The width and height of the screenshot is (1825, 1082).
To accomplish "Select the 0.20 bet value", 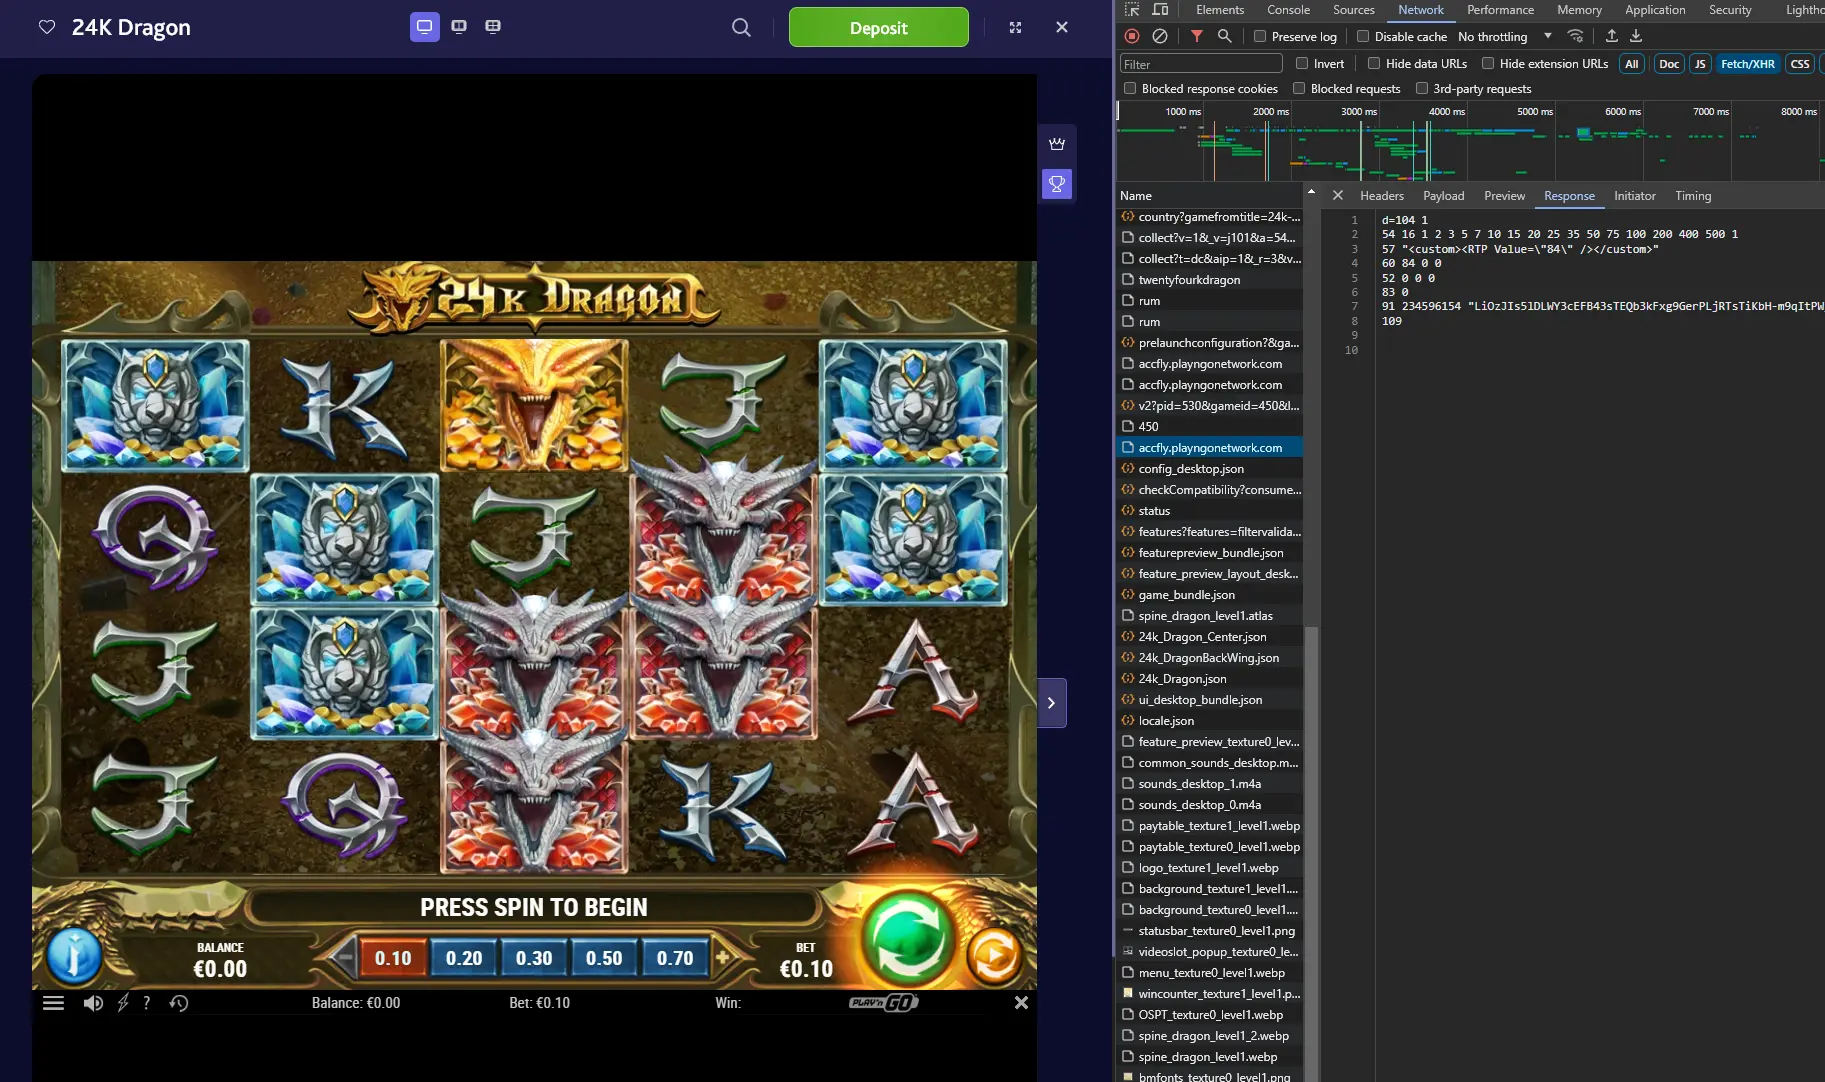I will click(x=464, y=957).
